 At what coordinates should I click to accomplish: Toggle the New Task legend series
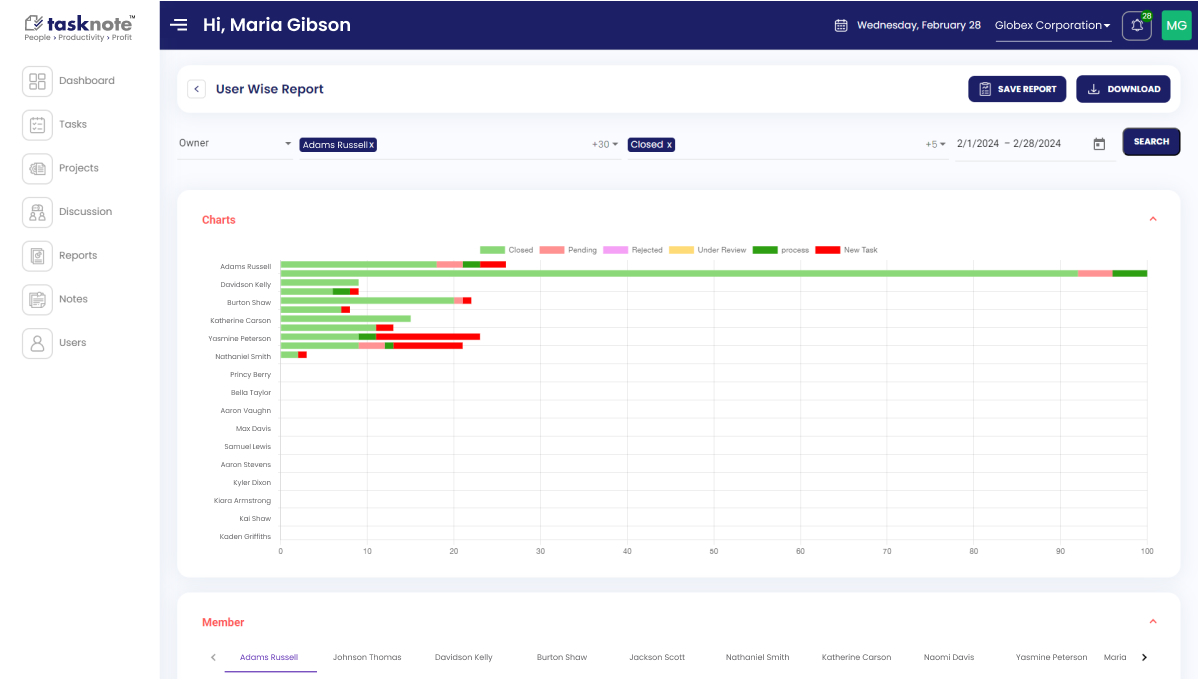pyautogui.click(x=846, y=250)
